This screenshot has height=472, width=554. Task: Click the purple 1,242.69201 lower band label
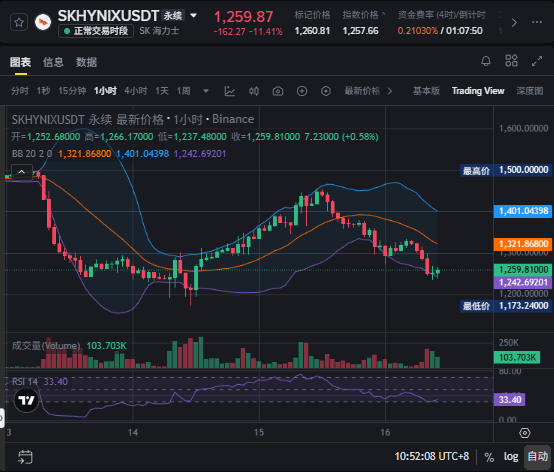coord(523,283)
